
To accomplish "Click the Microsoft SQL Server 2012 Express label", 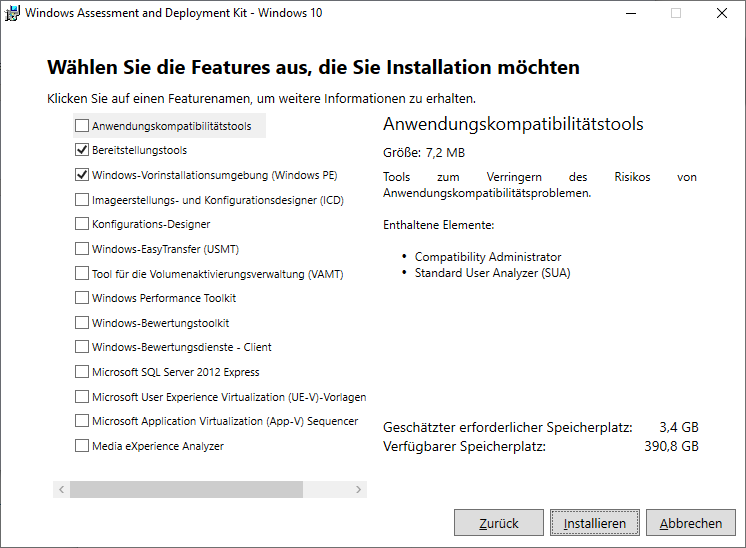I will click(x=176, y=372).
